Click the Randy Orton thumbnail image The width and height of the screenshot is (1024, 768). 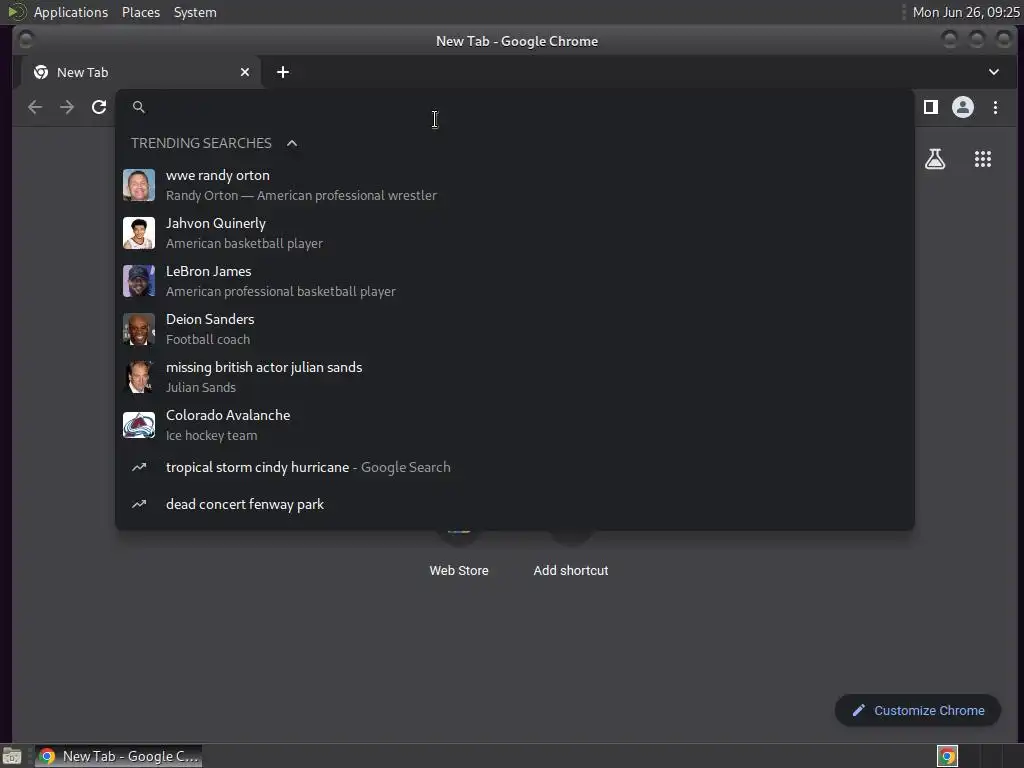(139, 185)
